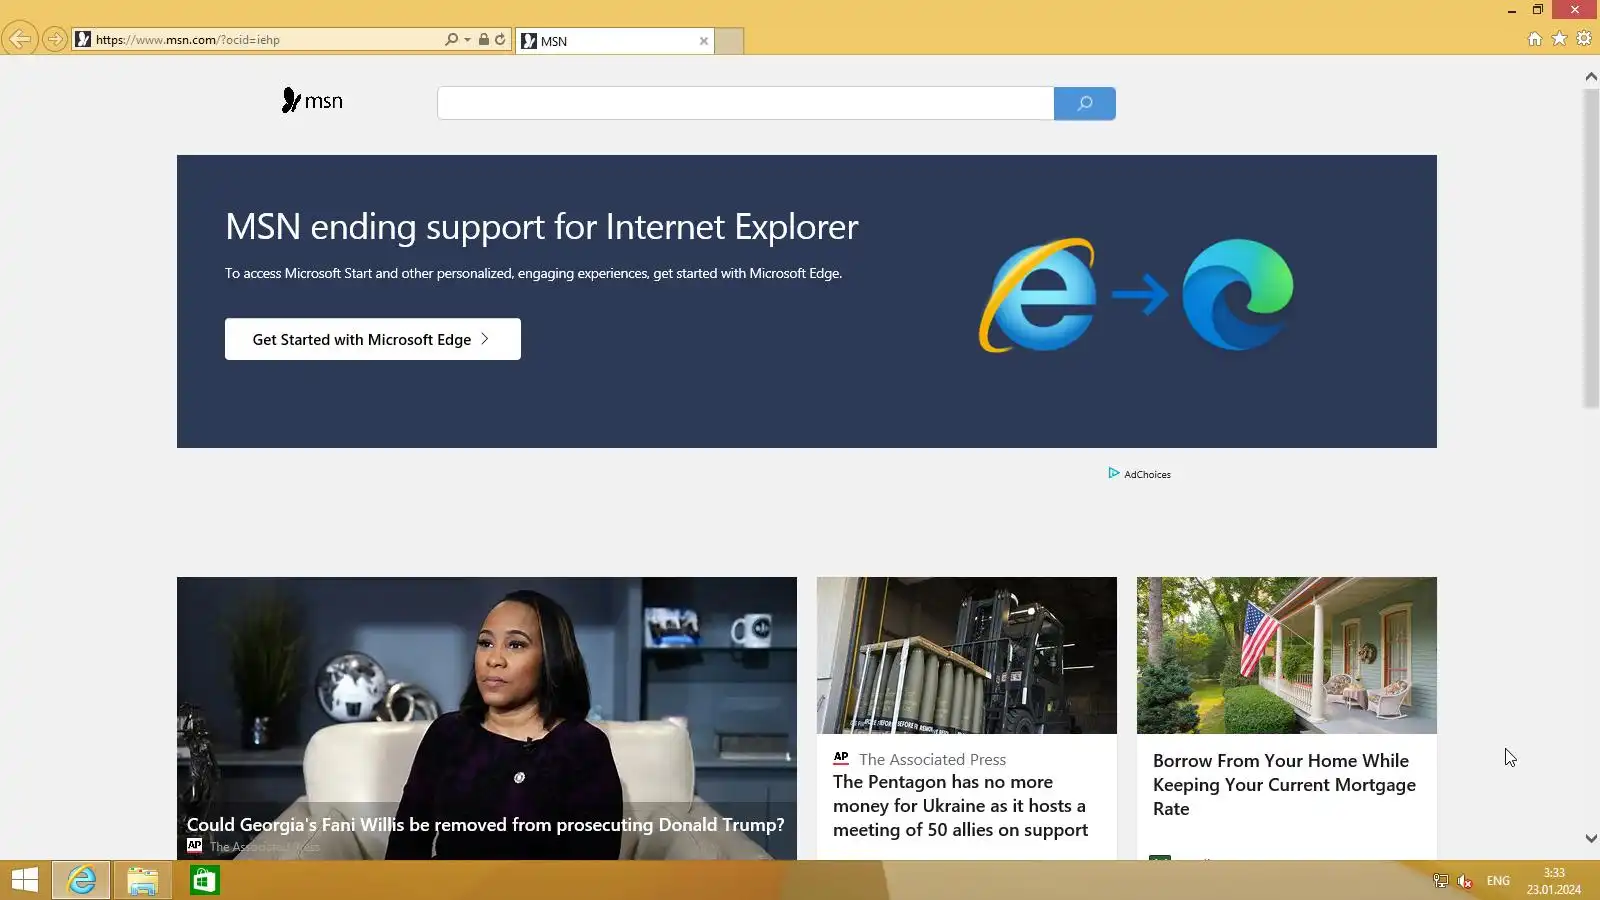Open the Pentagon Ukraine money headline

(x=960, y=806)
